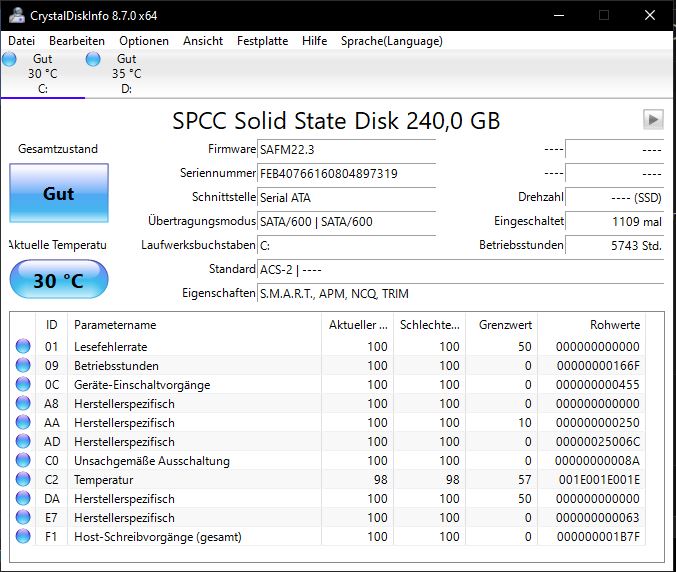This screenshot has height=572, width=676.
Task: Click status orb for Betriebsstunden attribute row
Action: (x=23, y=366)
